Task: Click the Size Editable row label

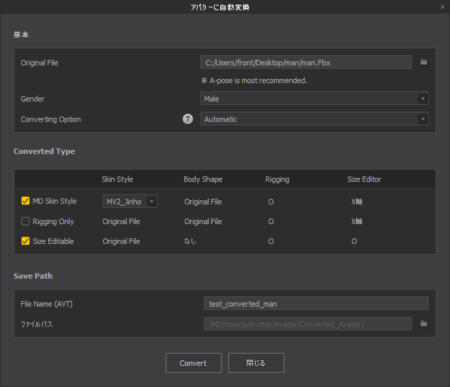Action: click(x=53, y=241)
